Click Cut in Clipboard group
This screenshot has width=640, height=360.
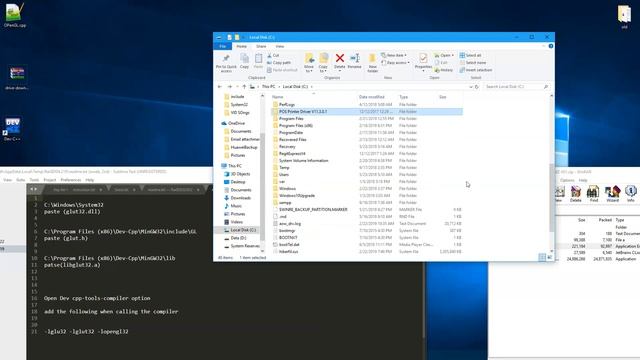tap(273, 55)
